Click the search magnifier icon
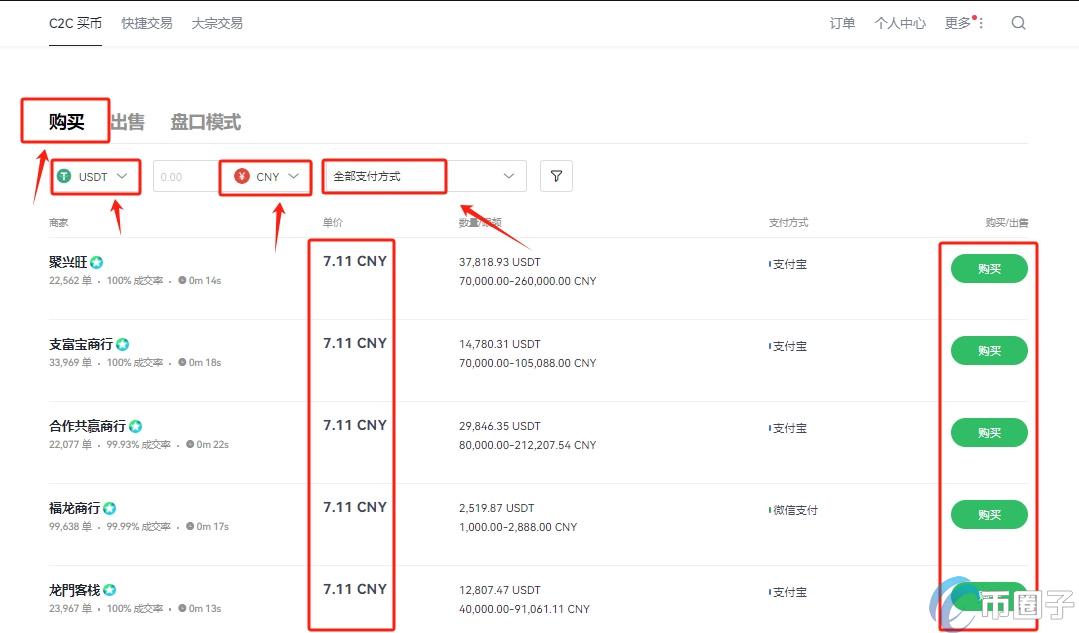The height and width of the screenshot is (633, 1079). (1018, 22)
